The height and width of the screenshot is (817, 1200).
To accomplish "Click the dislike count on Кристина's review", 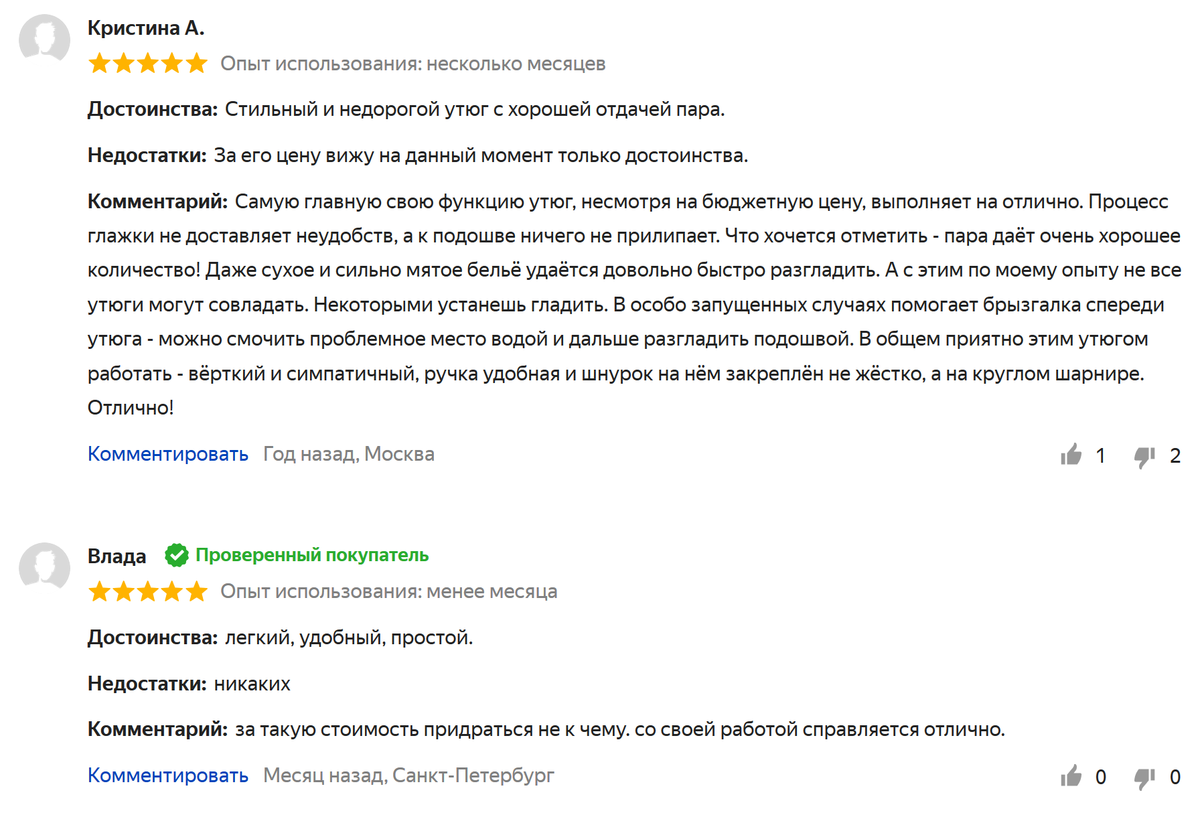I will point(1175,456).
